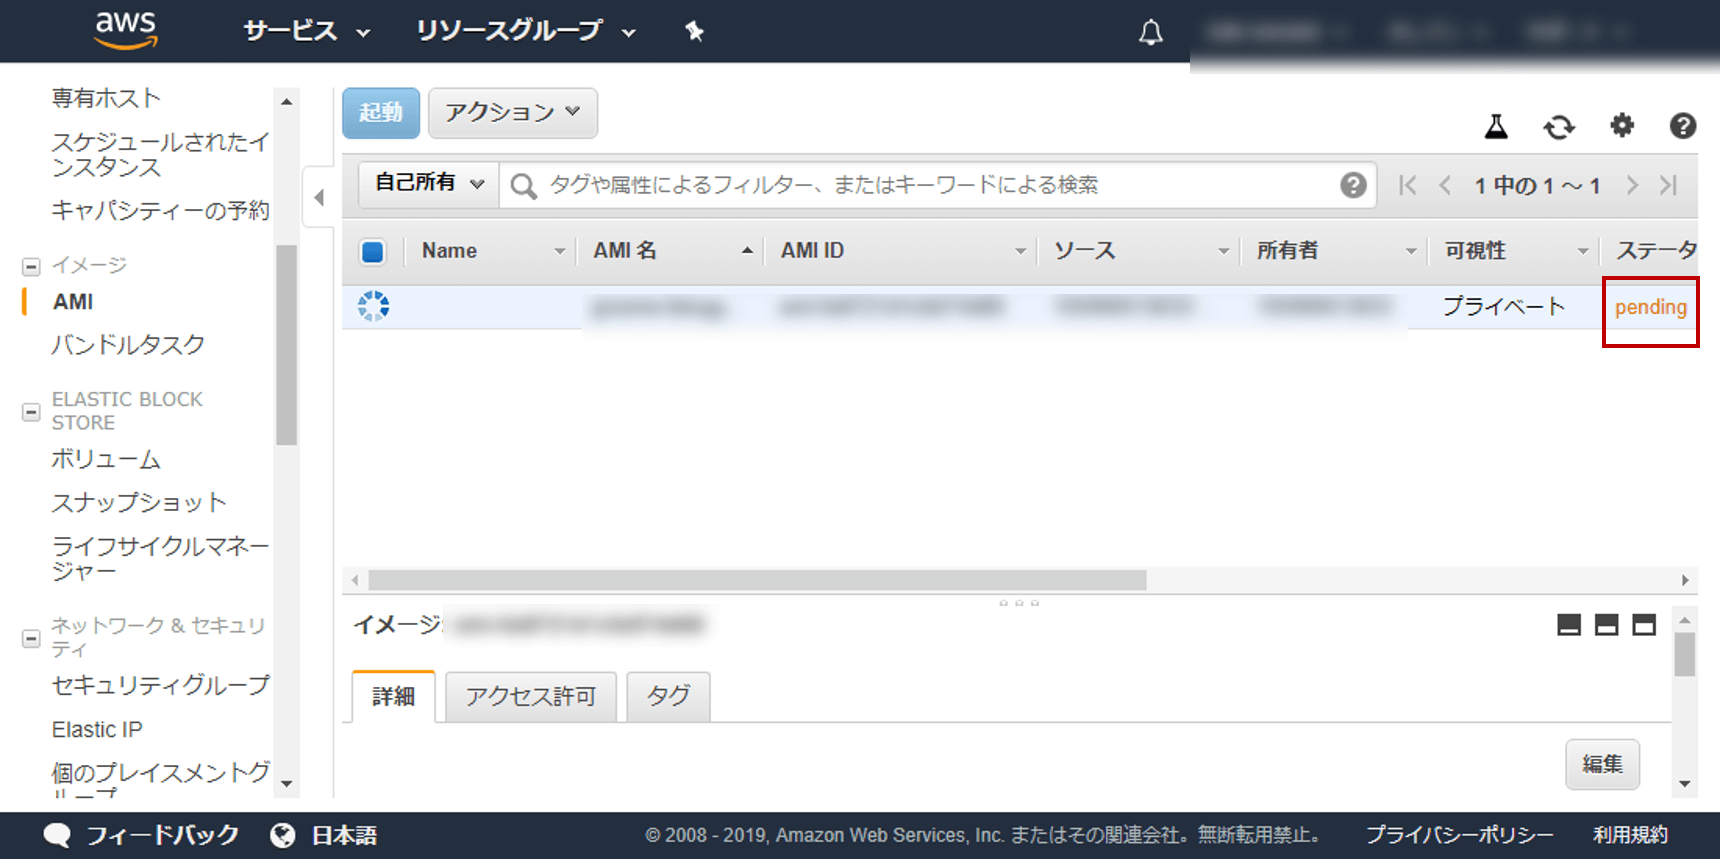Screen dimensions: 1720x859
Task: Go to next page of results
Action: coord(1632,185)
